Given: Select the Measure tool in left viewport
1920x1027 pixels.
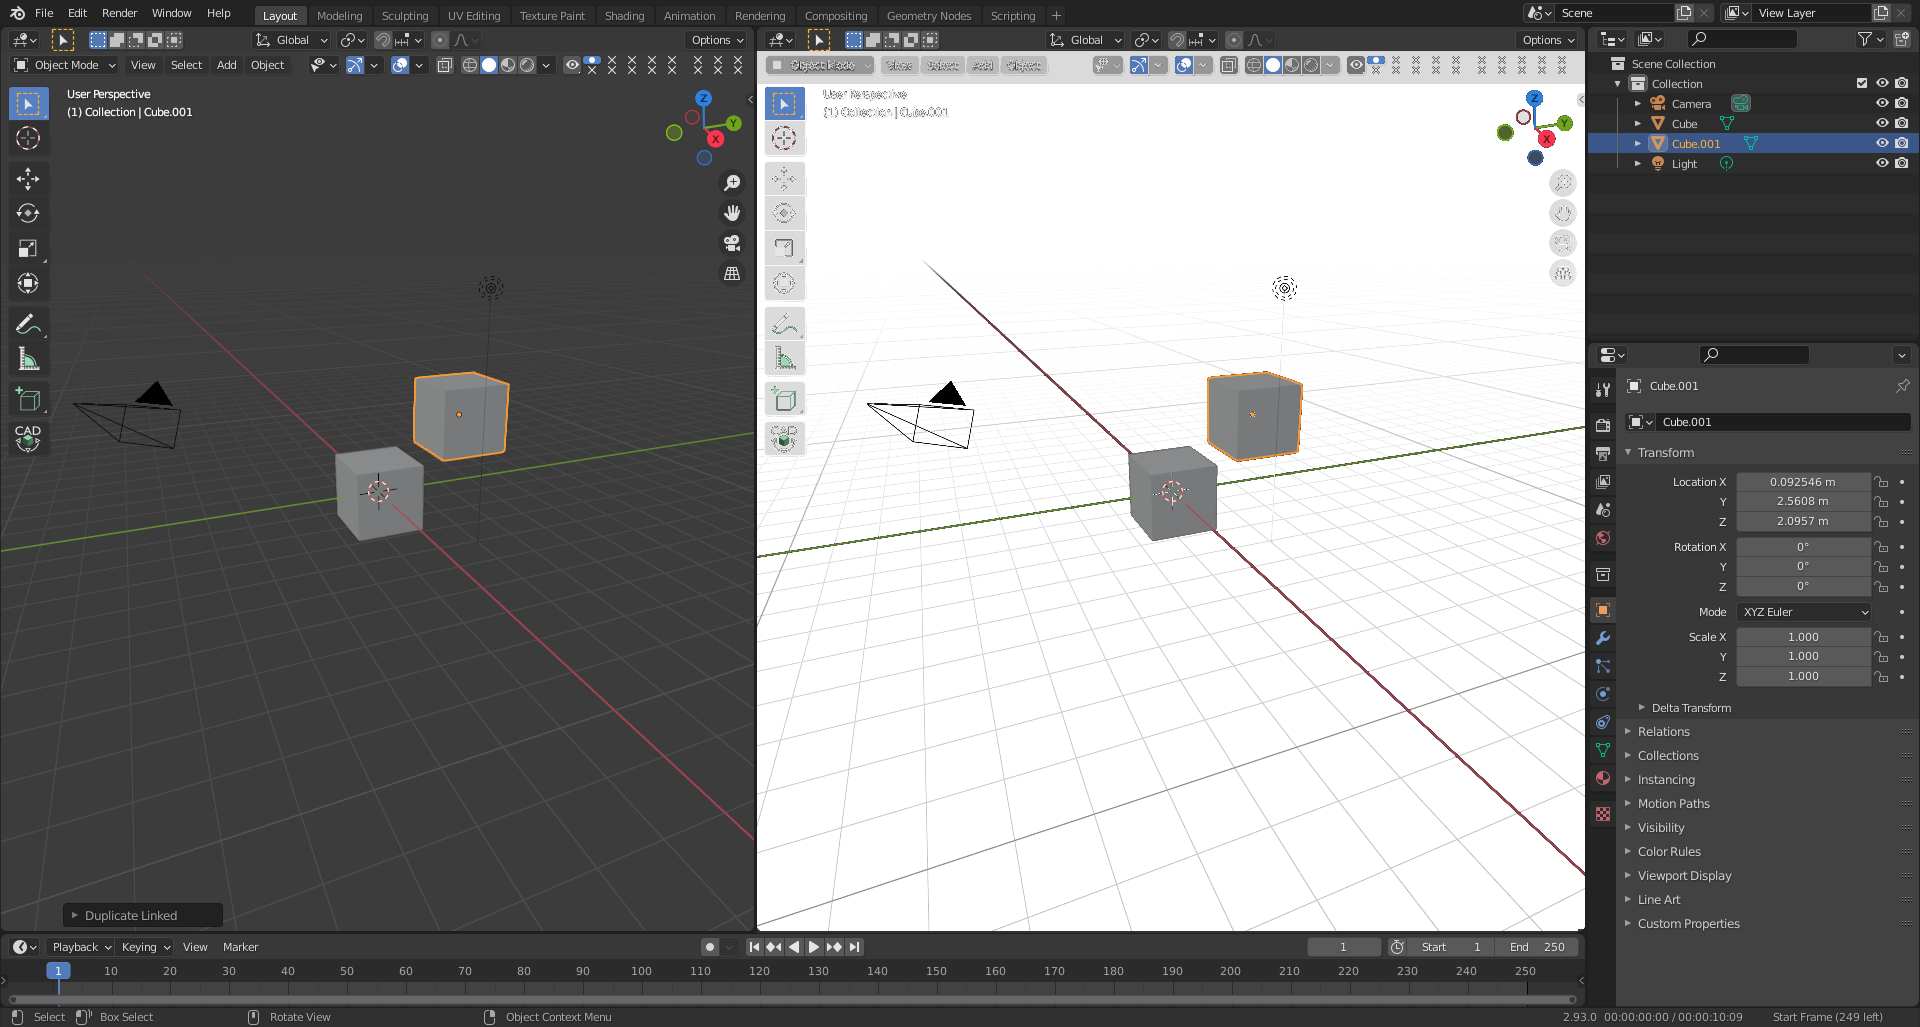Looking at the screenshot, I should (x=28, y=359).
